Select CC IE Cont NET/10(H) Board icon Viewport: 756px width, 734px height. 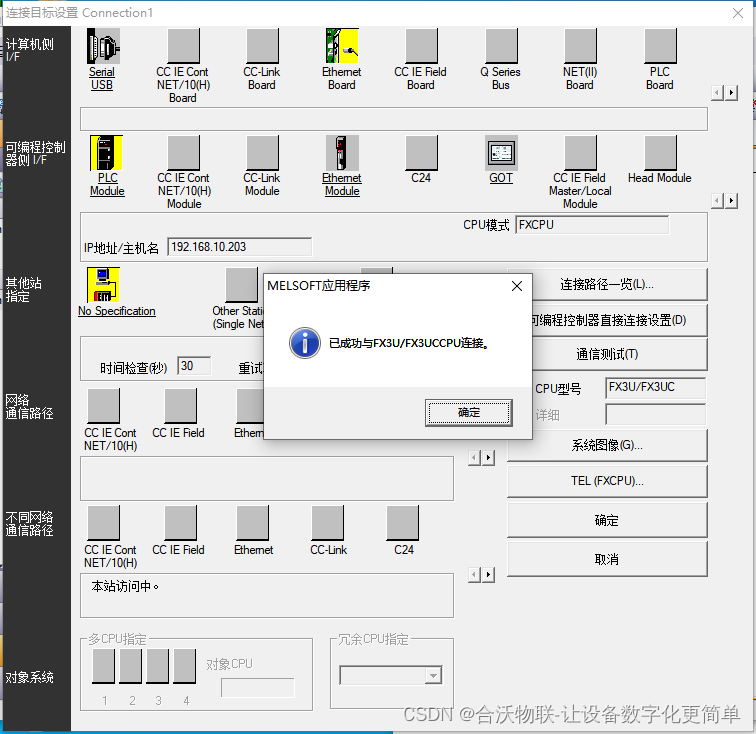click(x=183, y=46)
